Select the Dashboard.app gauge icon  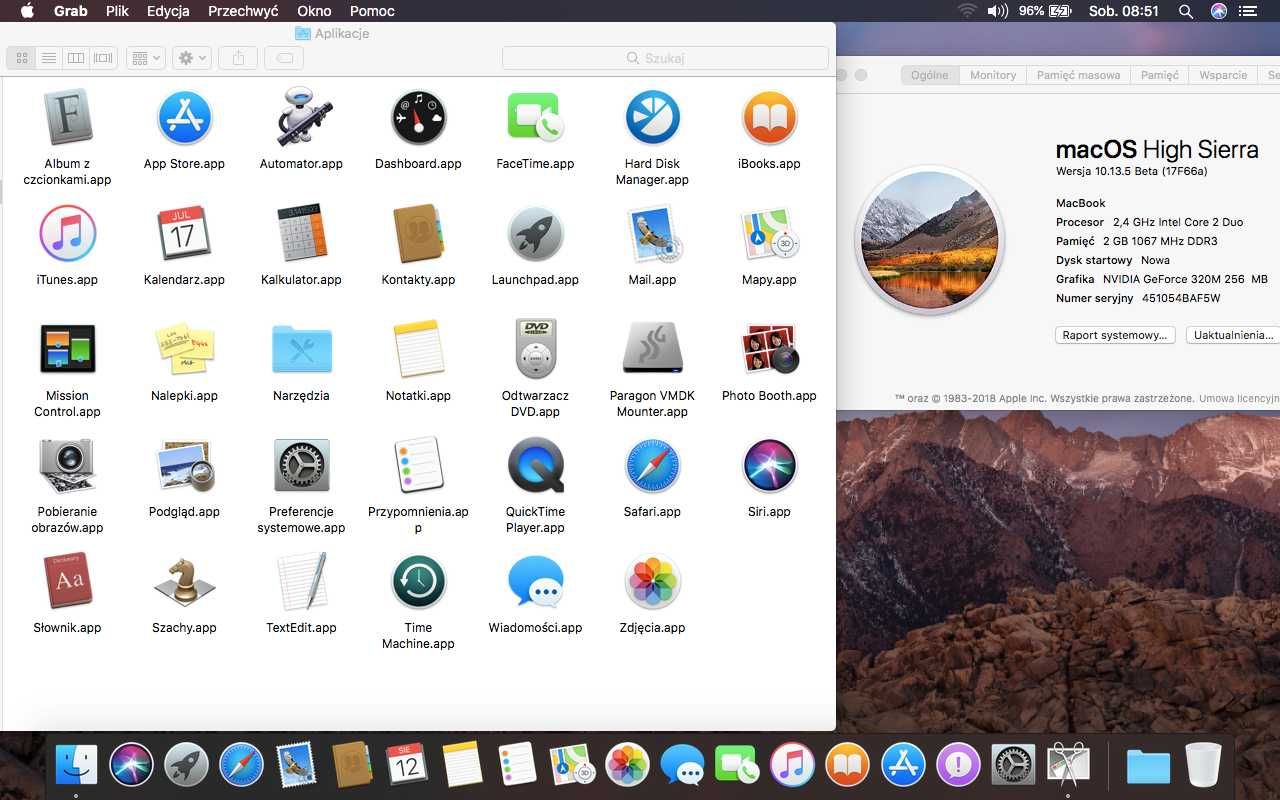(x=418, y=117)
